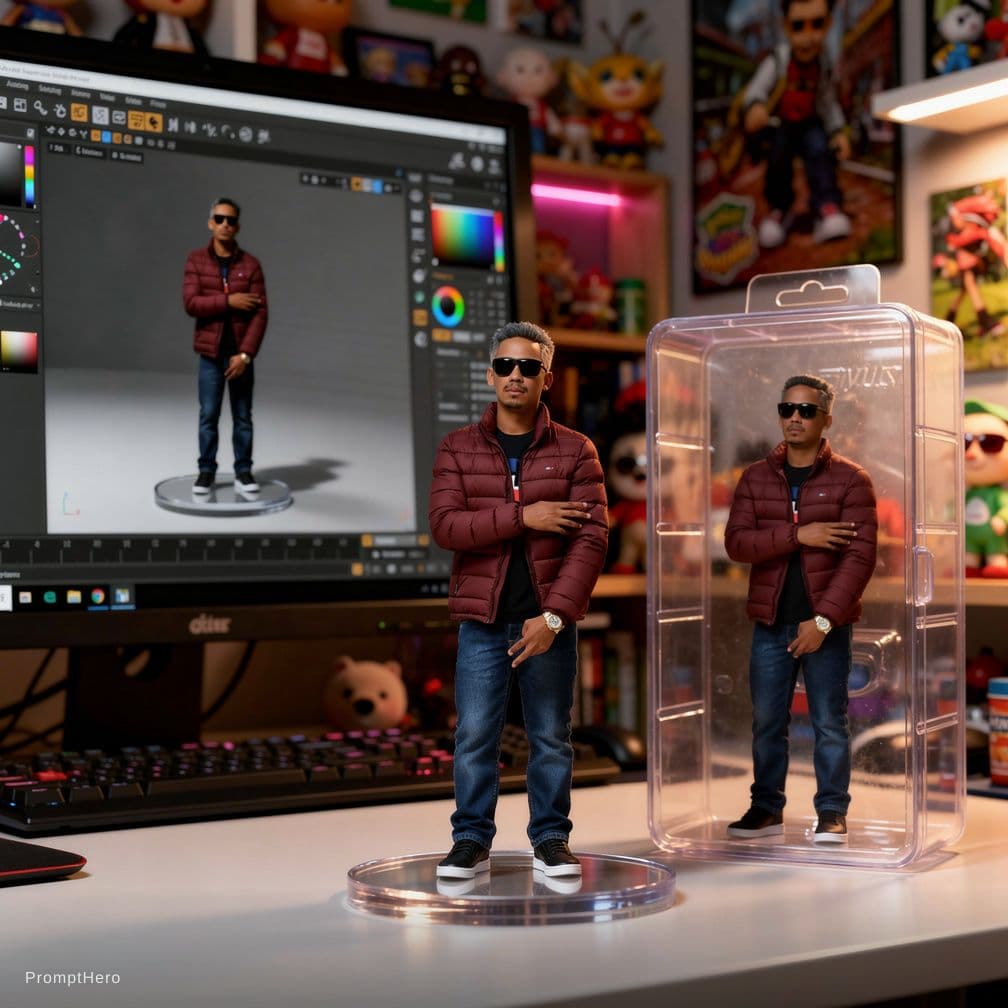This screenshot has height=1008, width=1008.
Task: Click the orange grid icon in the top toolbar
Action: tap(136, 120)
